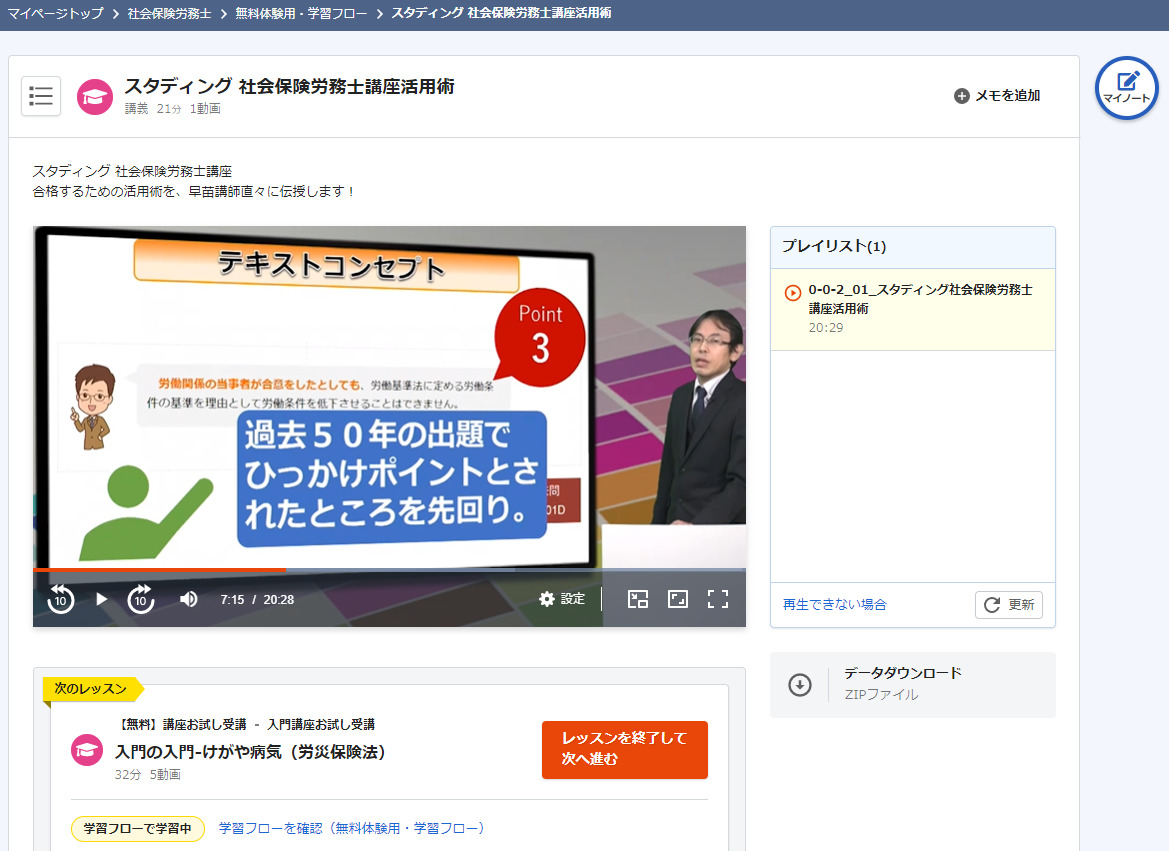
Task: Click the plus icon beside メモを追加
Action: point(962,96)
